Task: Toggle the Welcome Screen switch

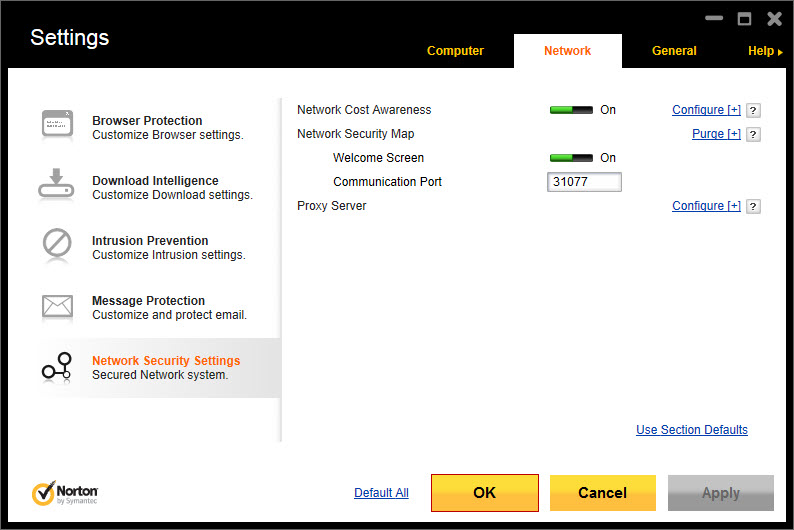Action: click(571, 158)
